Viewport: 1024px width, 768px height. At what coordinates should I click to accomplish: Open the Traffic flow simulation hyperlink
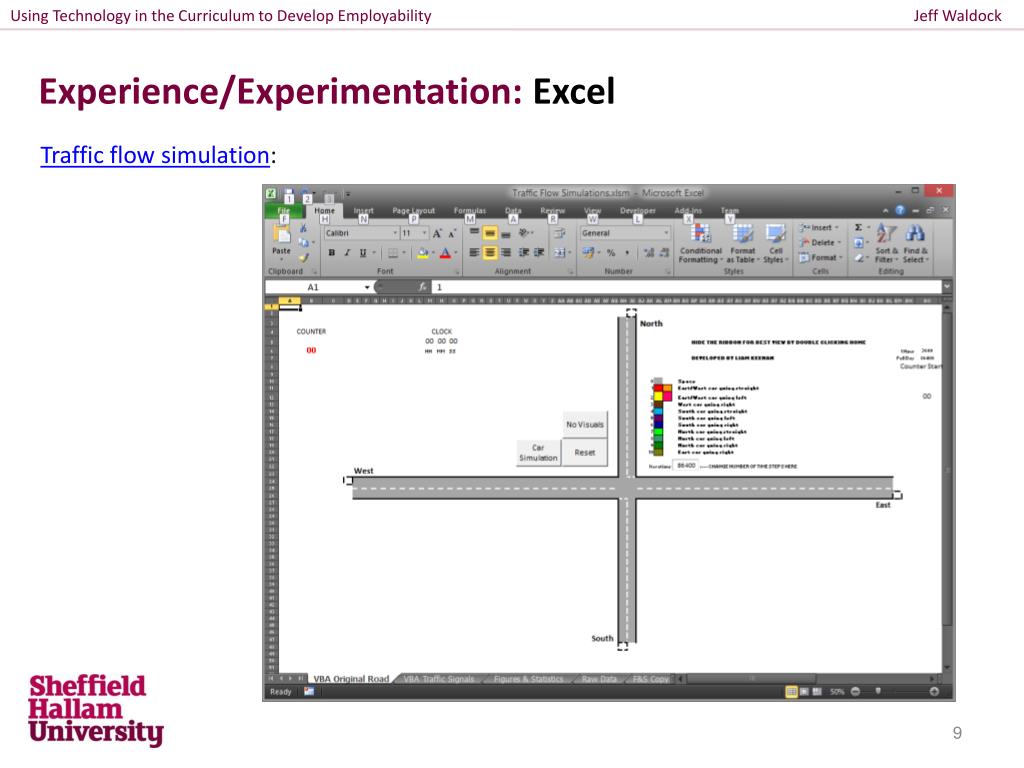click(155, 155)
